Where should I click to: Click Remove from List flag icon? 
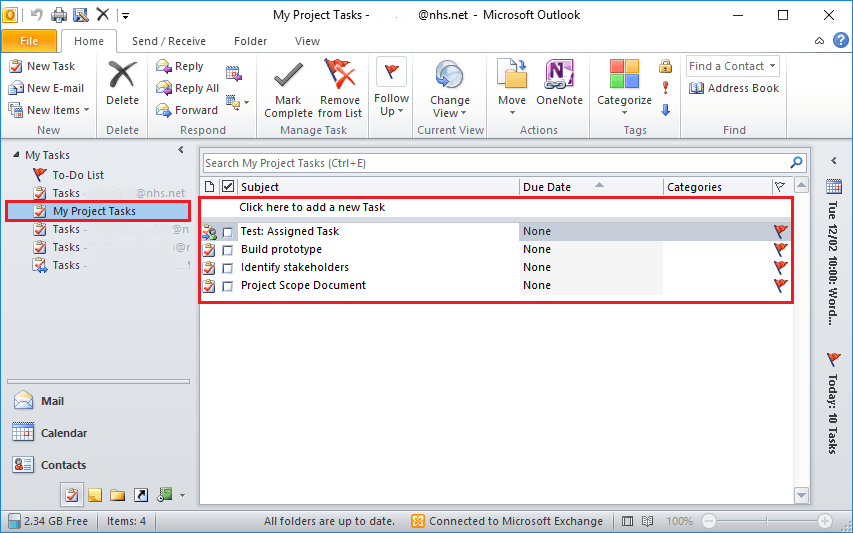coord(340,75)
